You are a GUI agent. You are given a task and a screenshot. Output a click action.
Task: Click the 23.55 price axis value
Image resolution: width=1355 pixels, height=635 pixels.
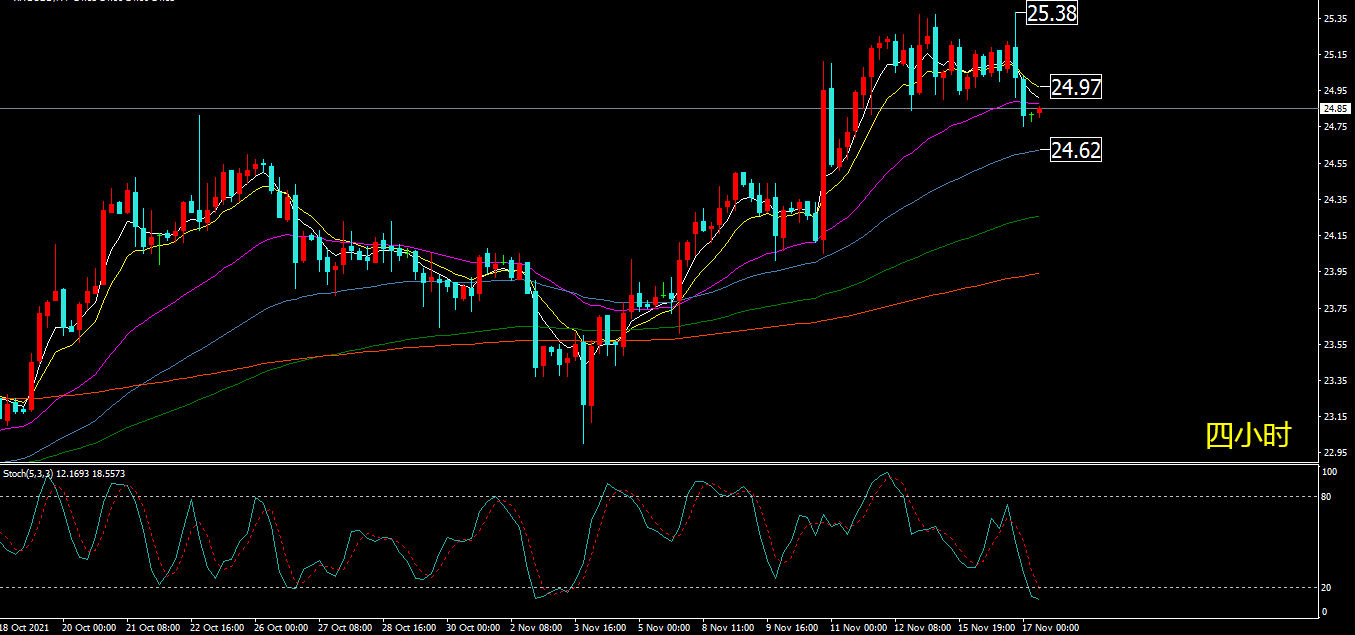tap(1336, 344)
